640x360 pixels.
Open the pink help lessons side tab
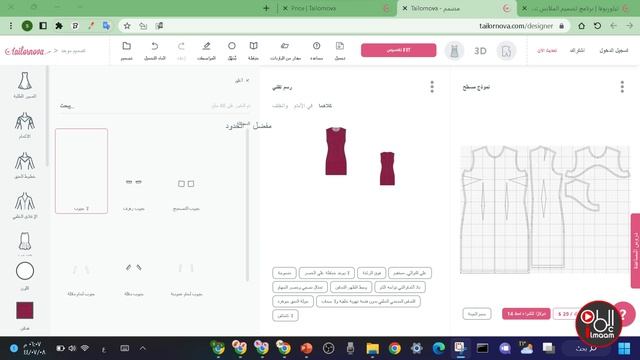[635, 251]
